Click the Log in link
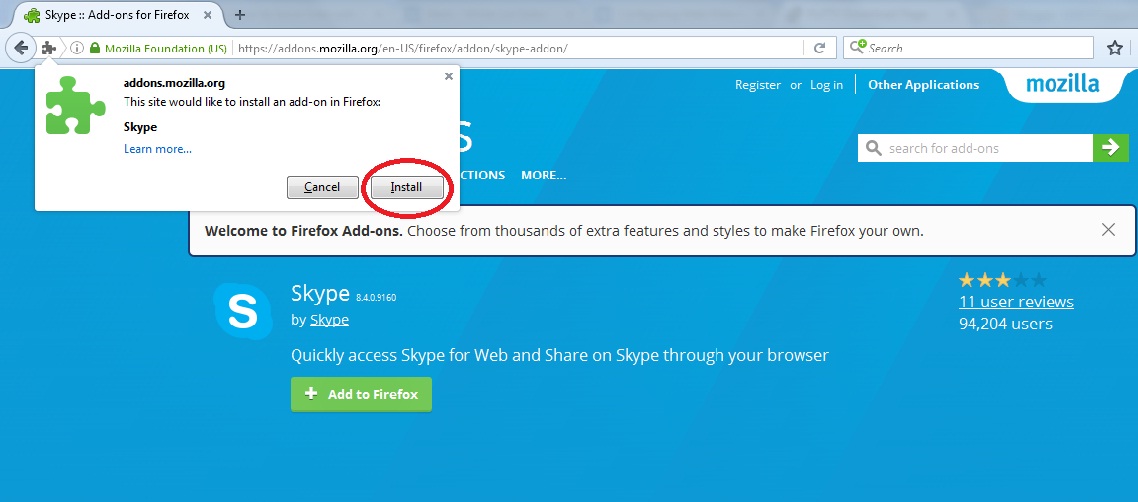Image resolution: width=1138 pixels, height=502 pixels. [x=827, y=85]
